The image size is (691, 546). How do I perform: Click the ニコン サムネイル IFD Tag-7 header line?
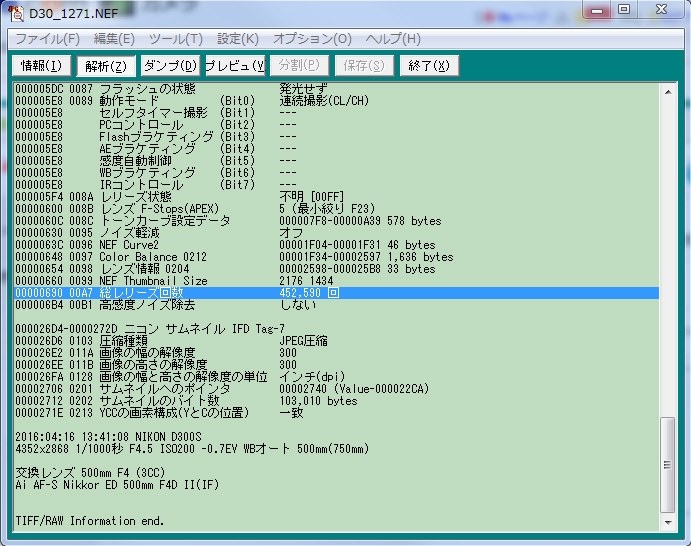pyautogui.click(x=150, y=329)
